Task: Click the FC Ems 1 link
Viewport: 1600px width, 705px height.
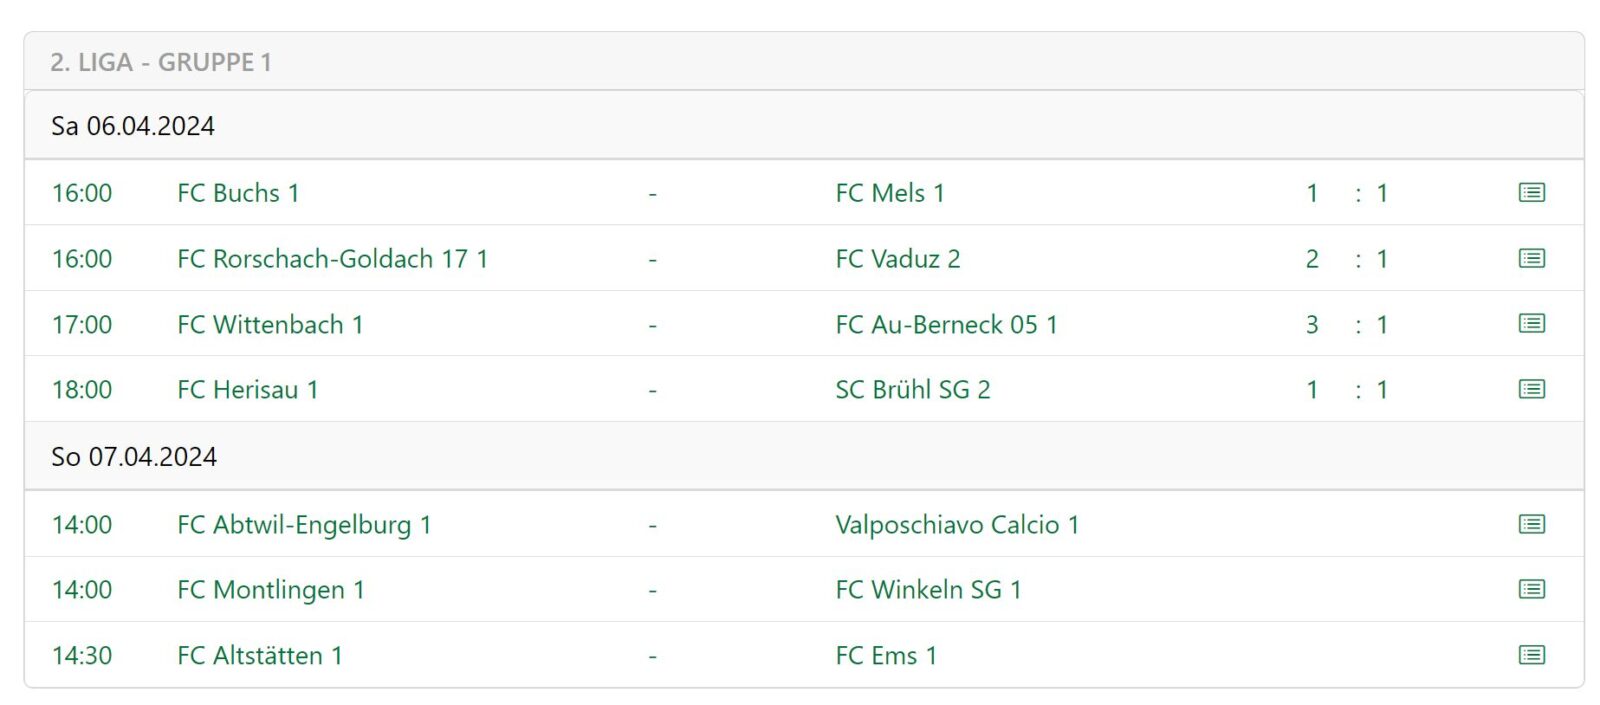Action: 886,656
